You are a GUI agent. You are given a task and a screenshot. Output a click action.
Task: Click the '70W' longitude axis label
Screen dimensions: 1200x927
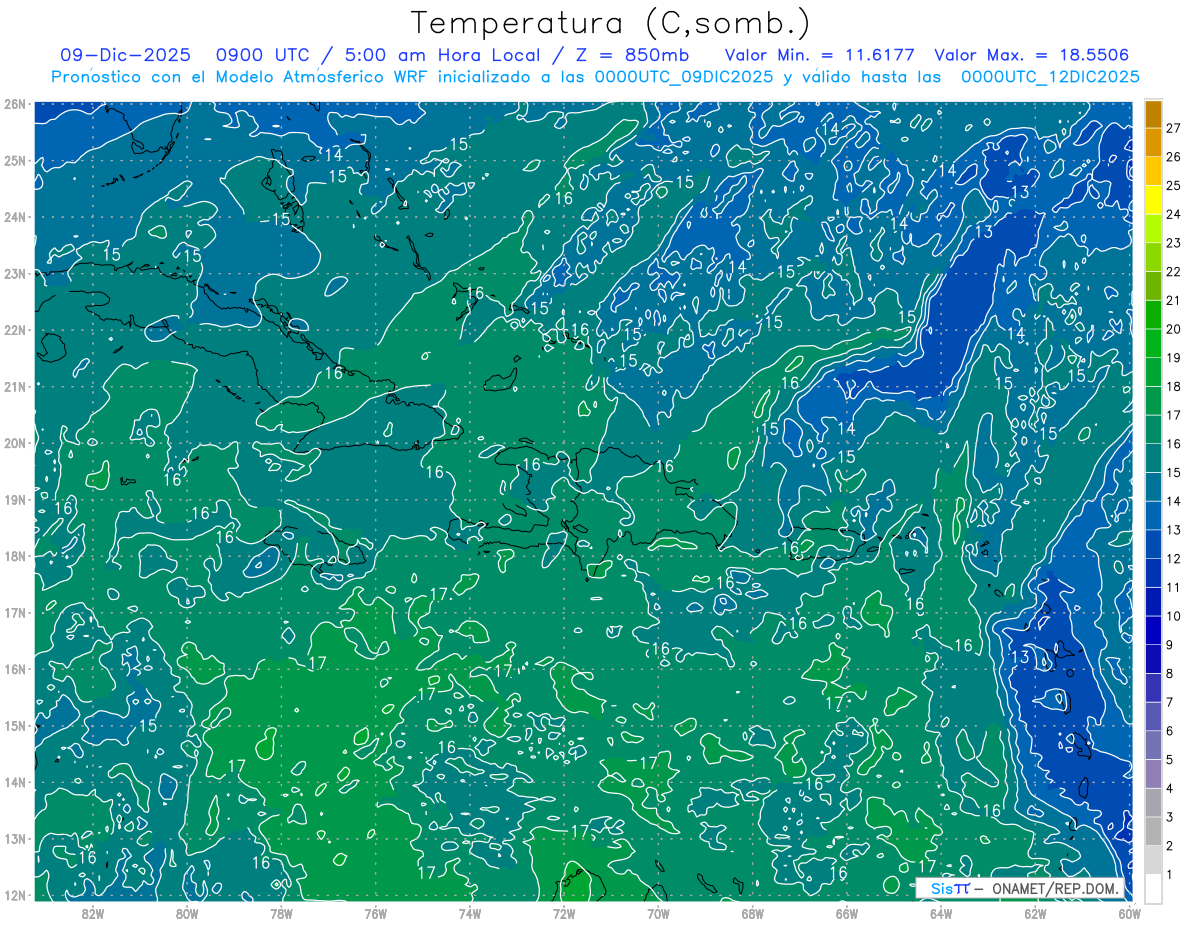[x=658, y=913]
